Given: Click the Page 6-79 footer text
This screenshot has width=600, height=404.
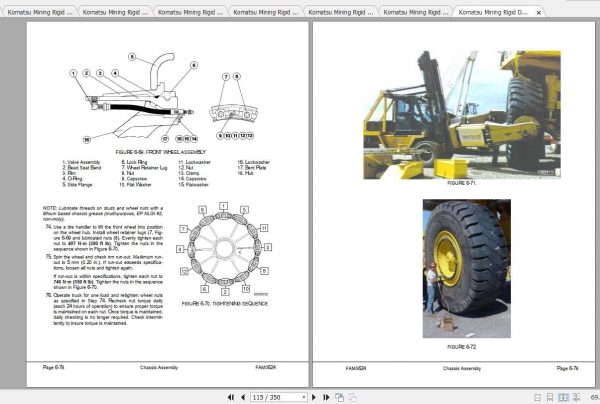Looking at the screenshot, I should pos(567,368).
